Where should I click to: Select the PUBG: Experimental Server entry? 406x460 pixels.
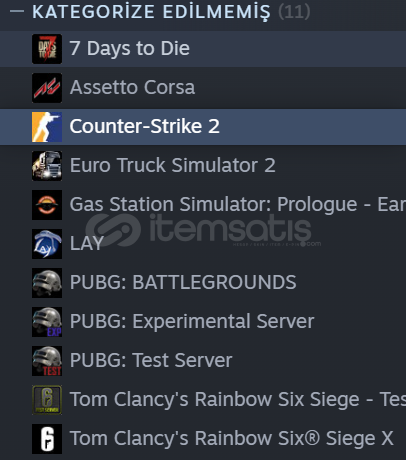pos(203,322)
